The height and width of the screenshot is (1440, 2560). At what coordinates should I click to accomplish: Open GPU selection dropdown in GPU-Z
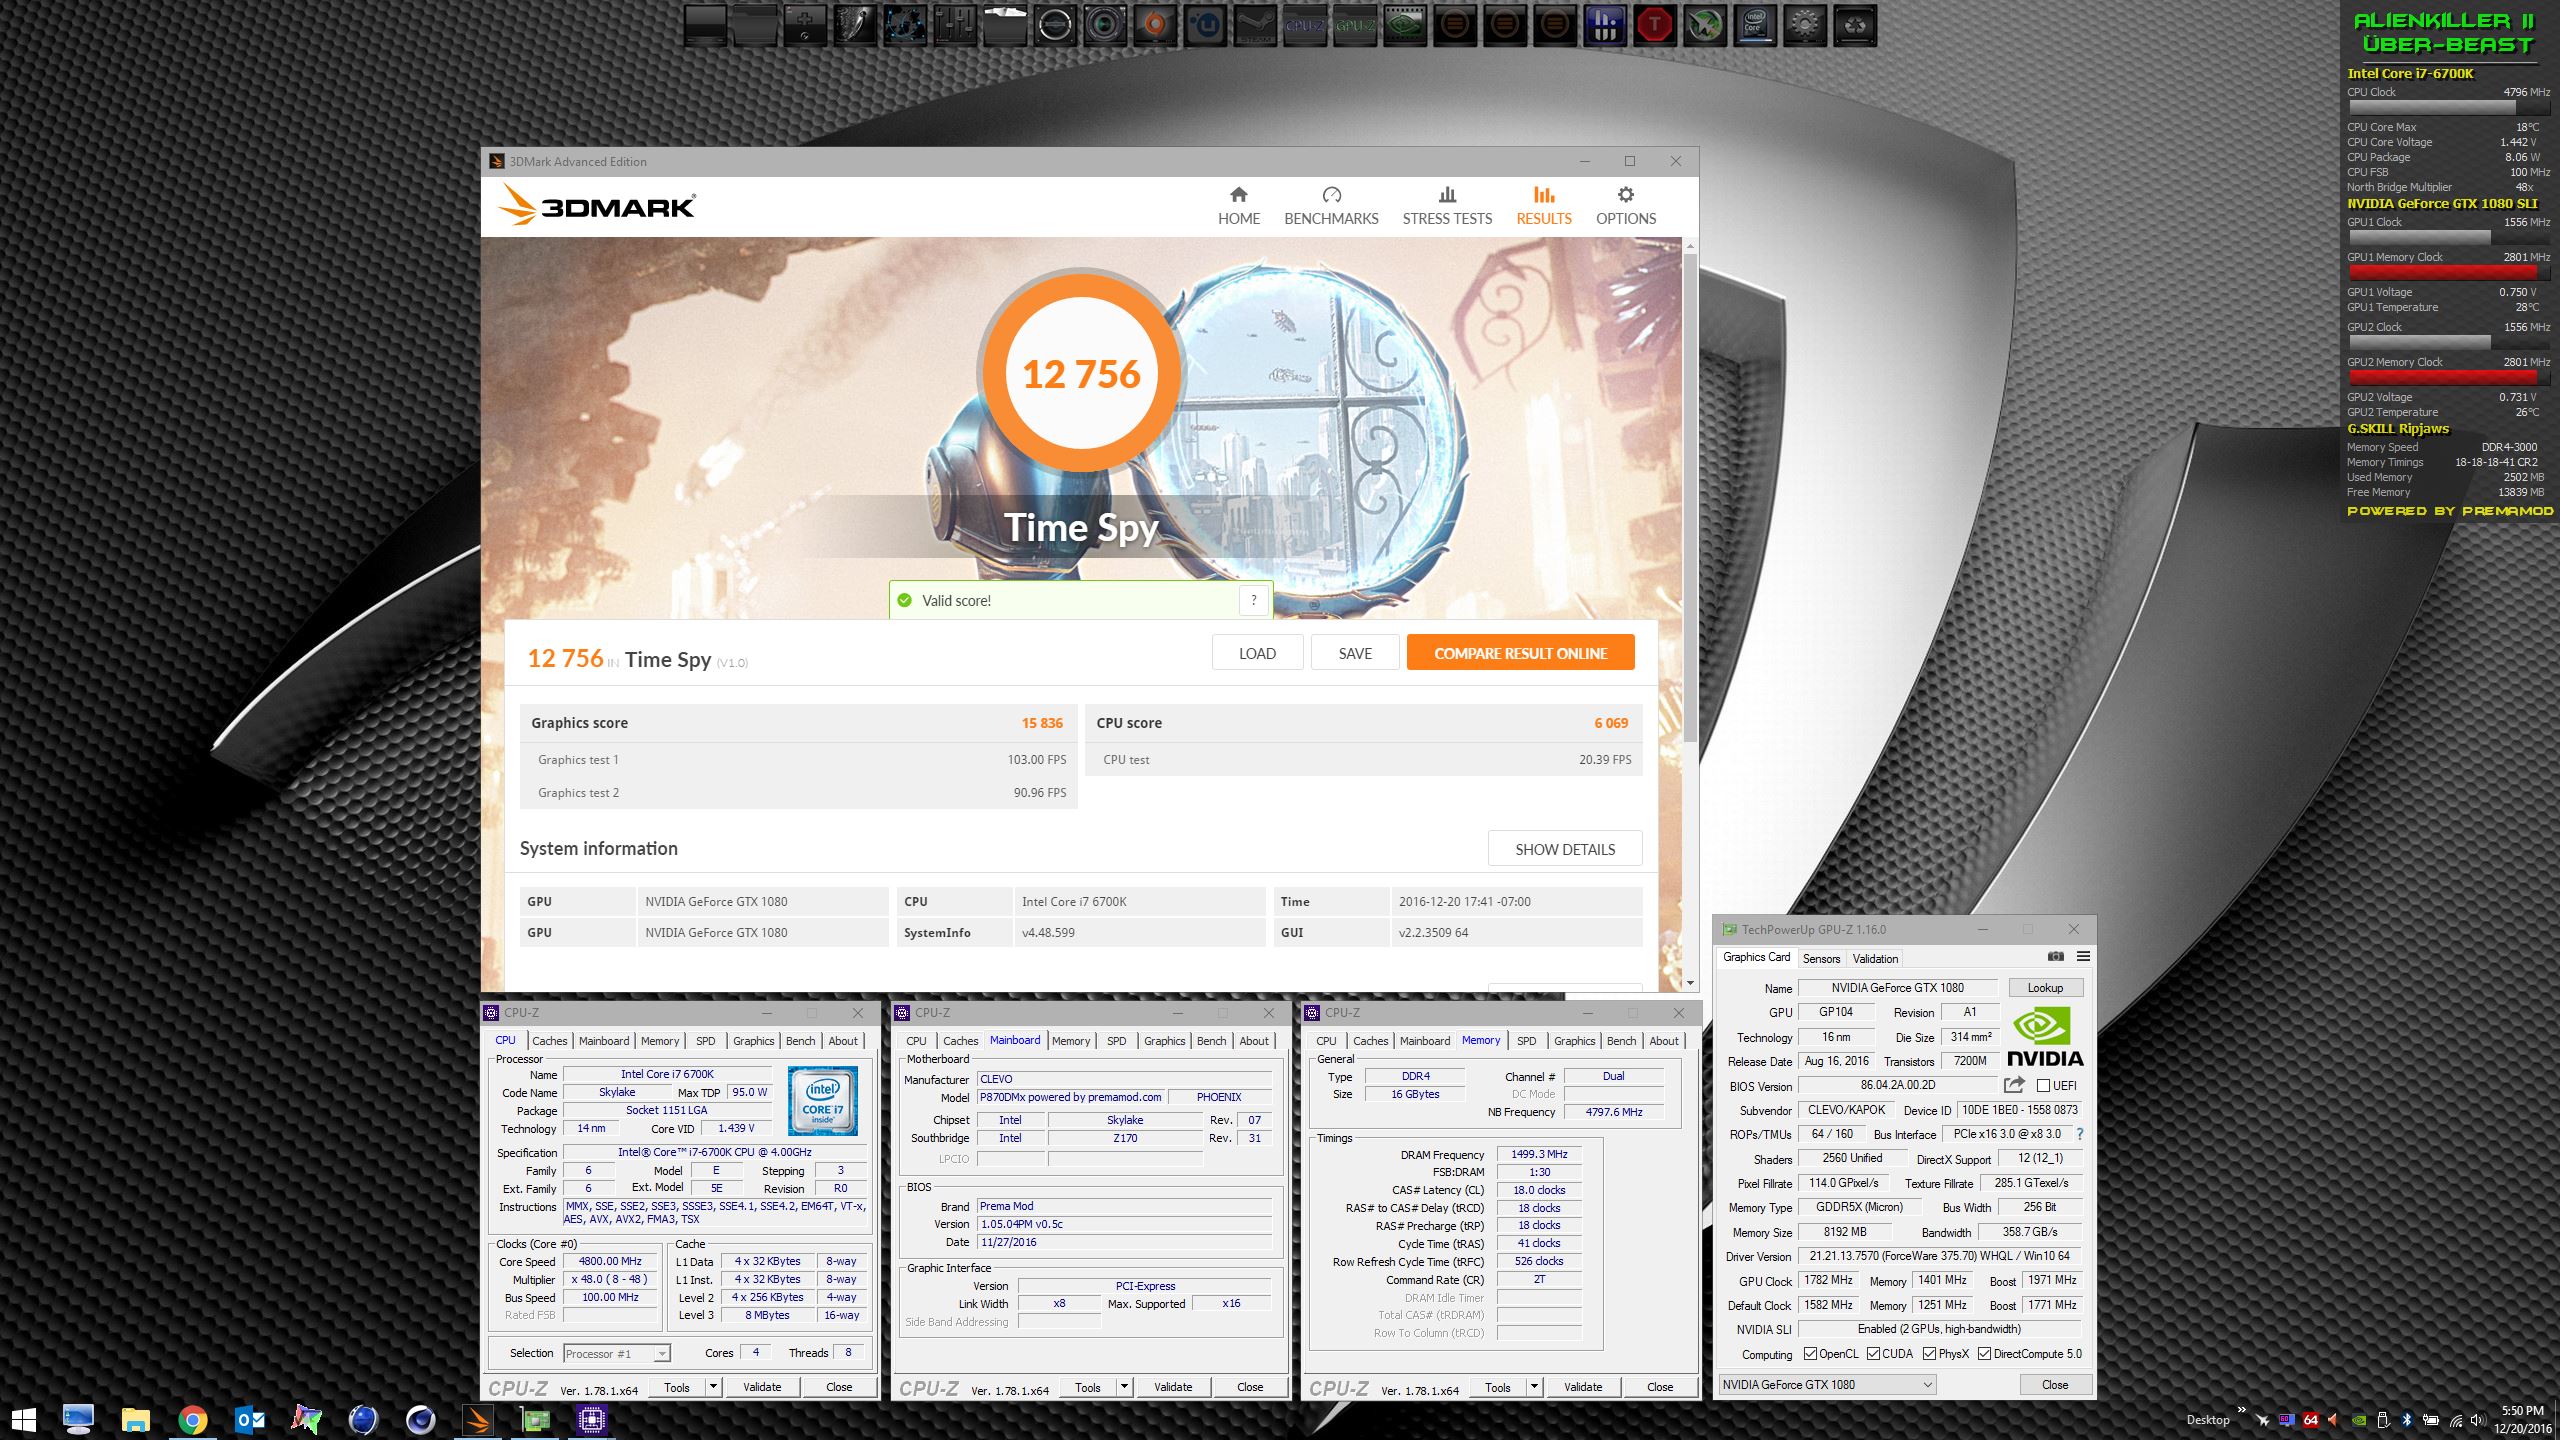coord(1827,1385)
